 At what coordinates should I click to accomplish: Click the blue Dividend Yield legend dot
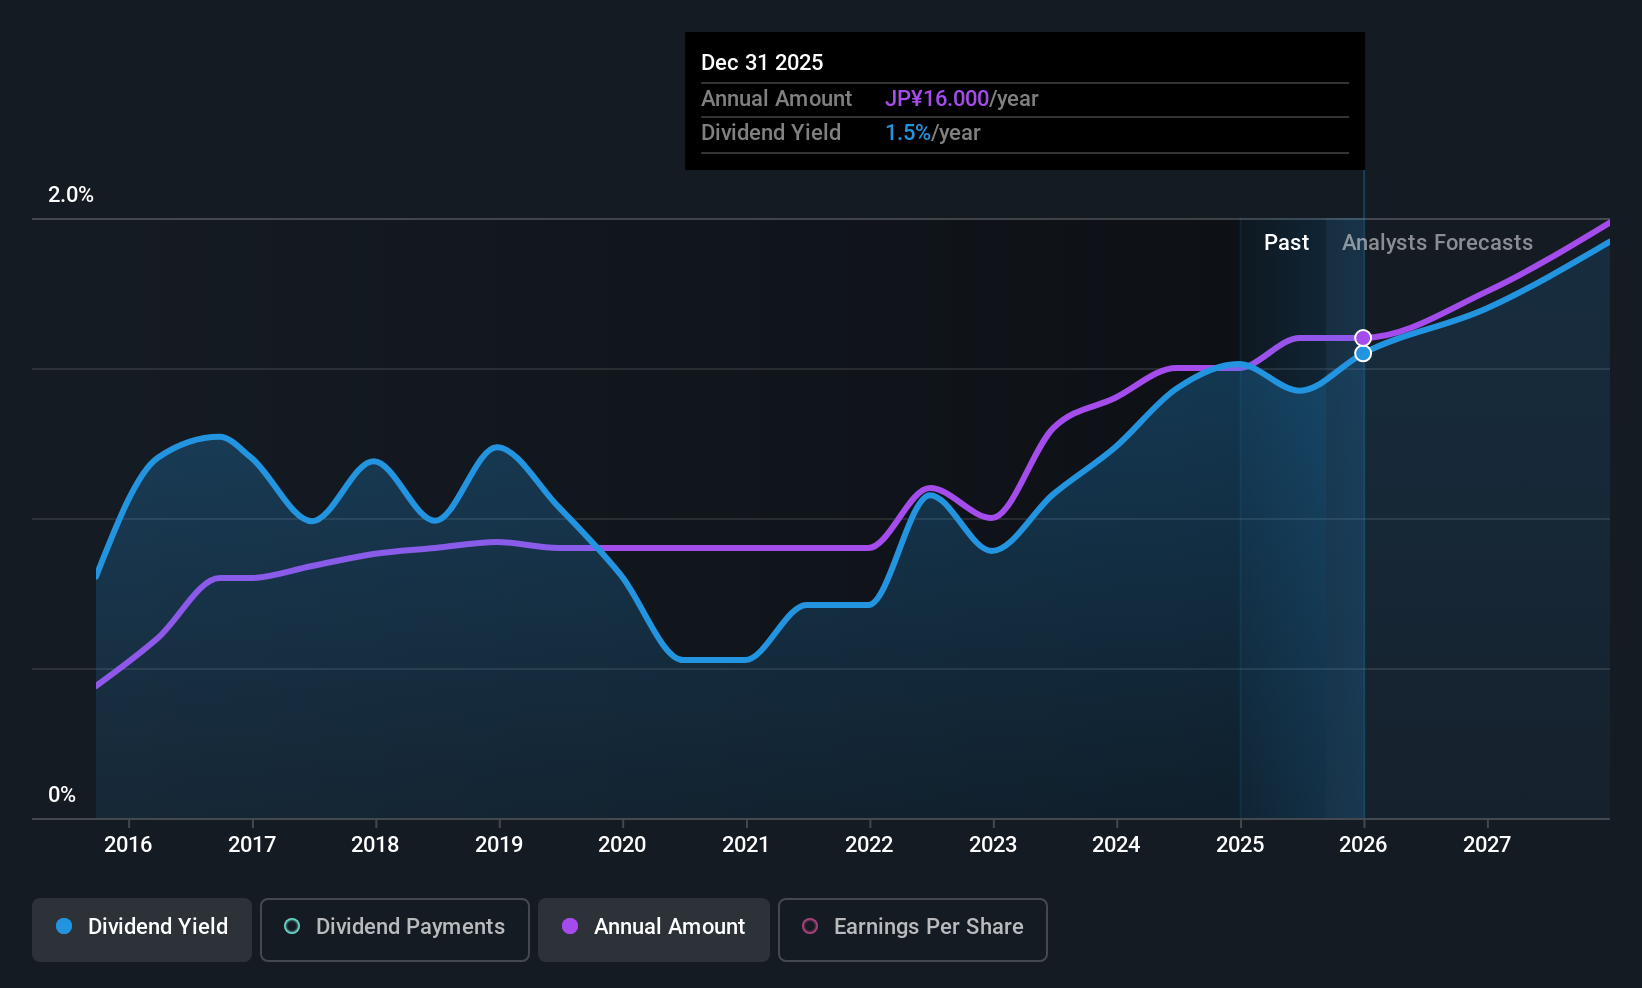point(64,926)
